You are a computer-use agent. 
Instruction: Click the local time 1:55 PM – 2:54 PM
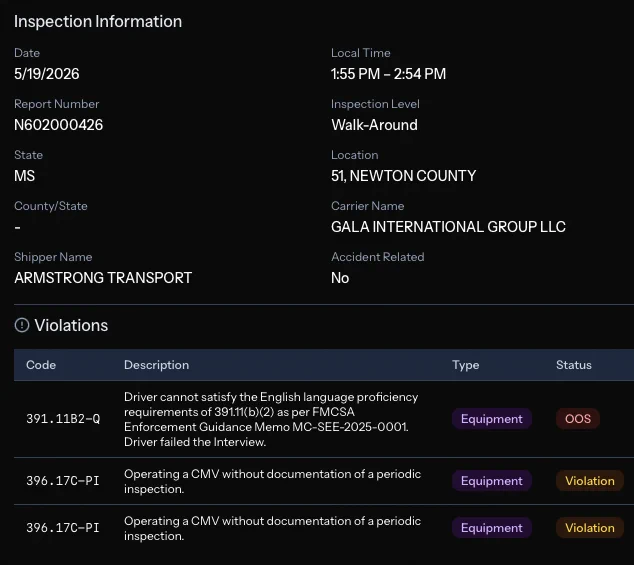coord(388,74)
